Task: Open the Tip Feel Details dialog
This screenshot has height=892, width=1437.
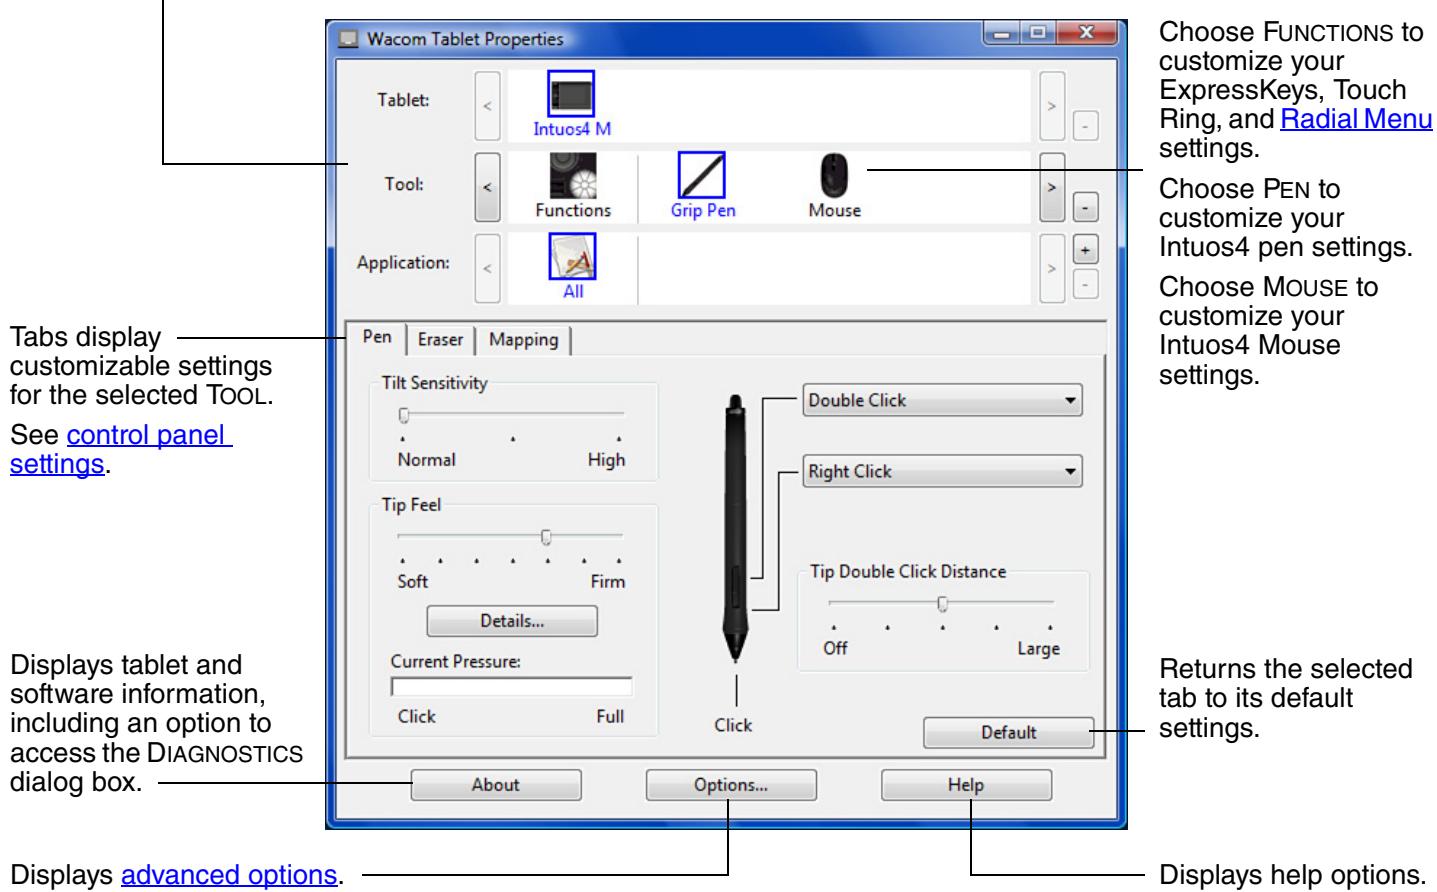Action: coord(512,621)
